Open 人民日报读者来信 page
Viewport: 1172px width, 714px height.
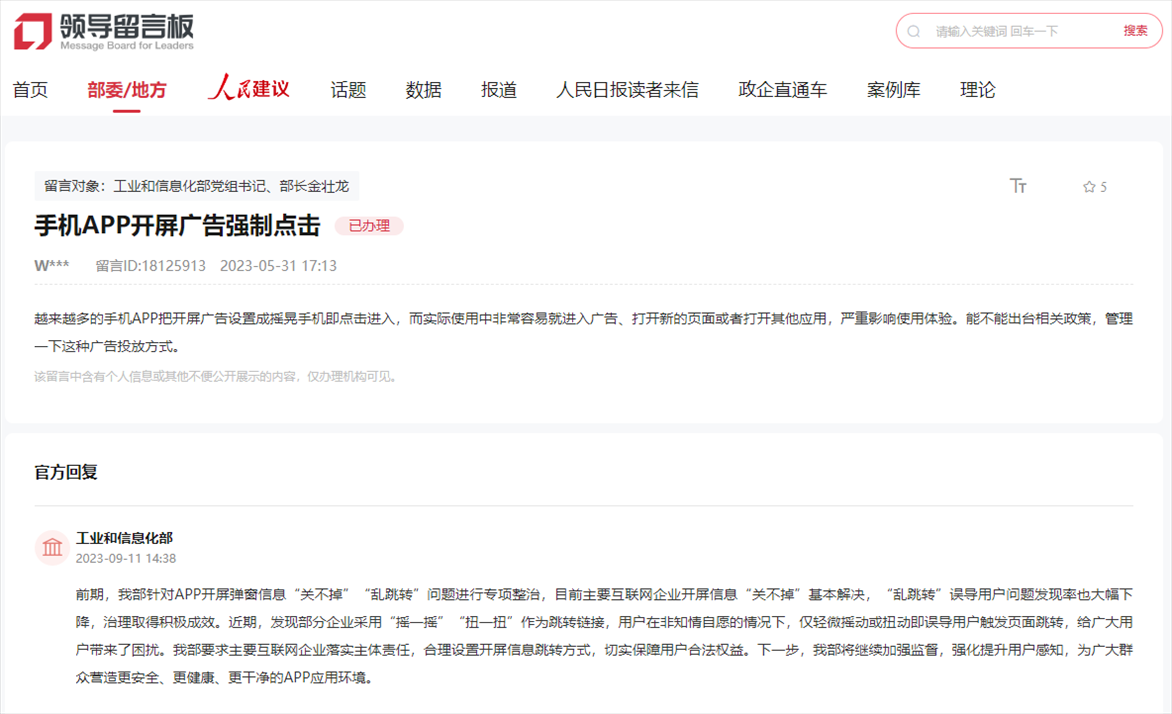pos(627,90)
